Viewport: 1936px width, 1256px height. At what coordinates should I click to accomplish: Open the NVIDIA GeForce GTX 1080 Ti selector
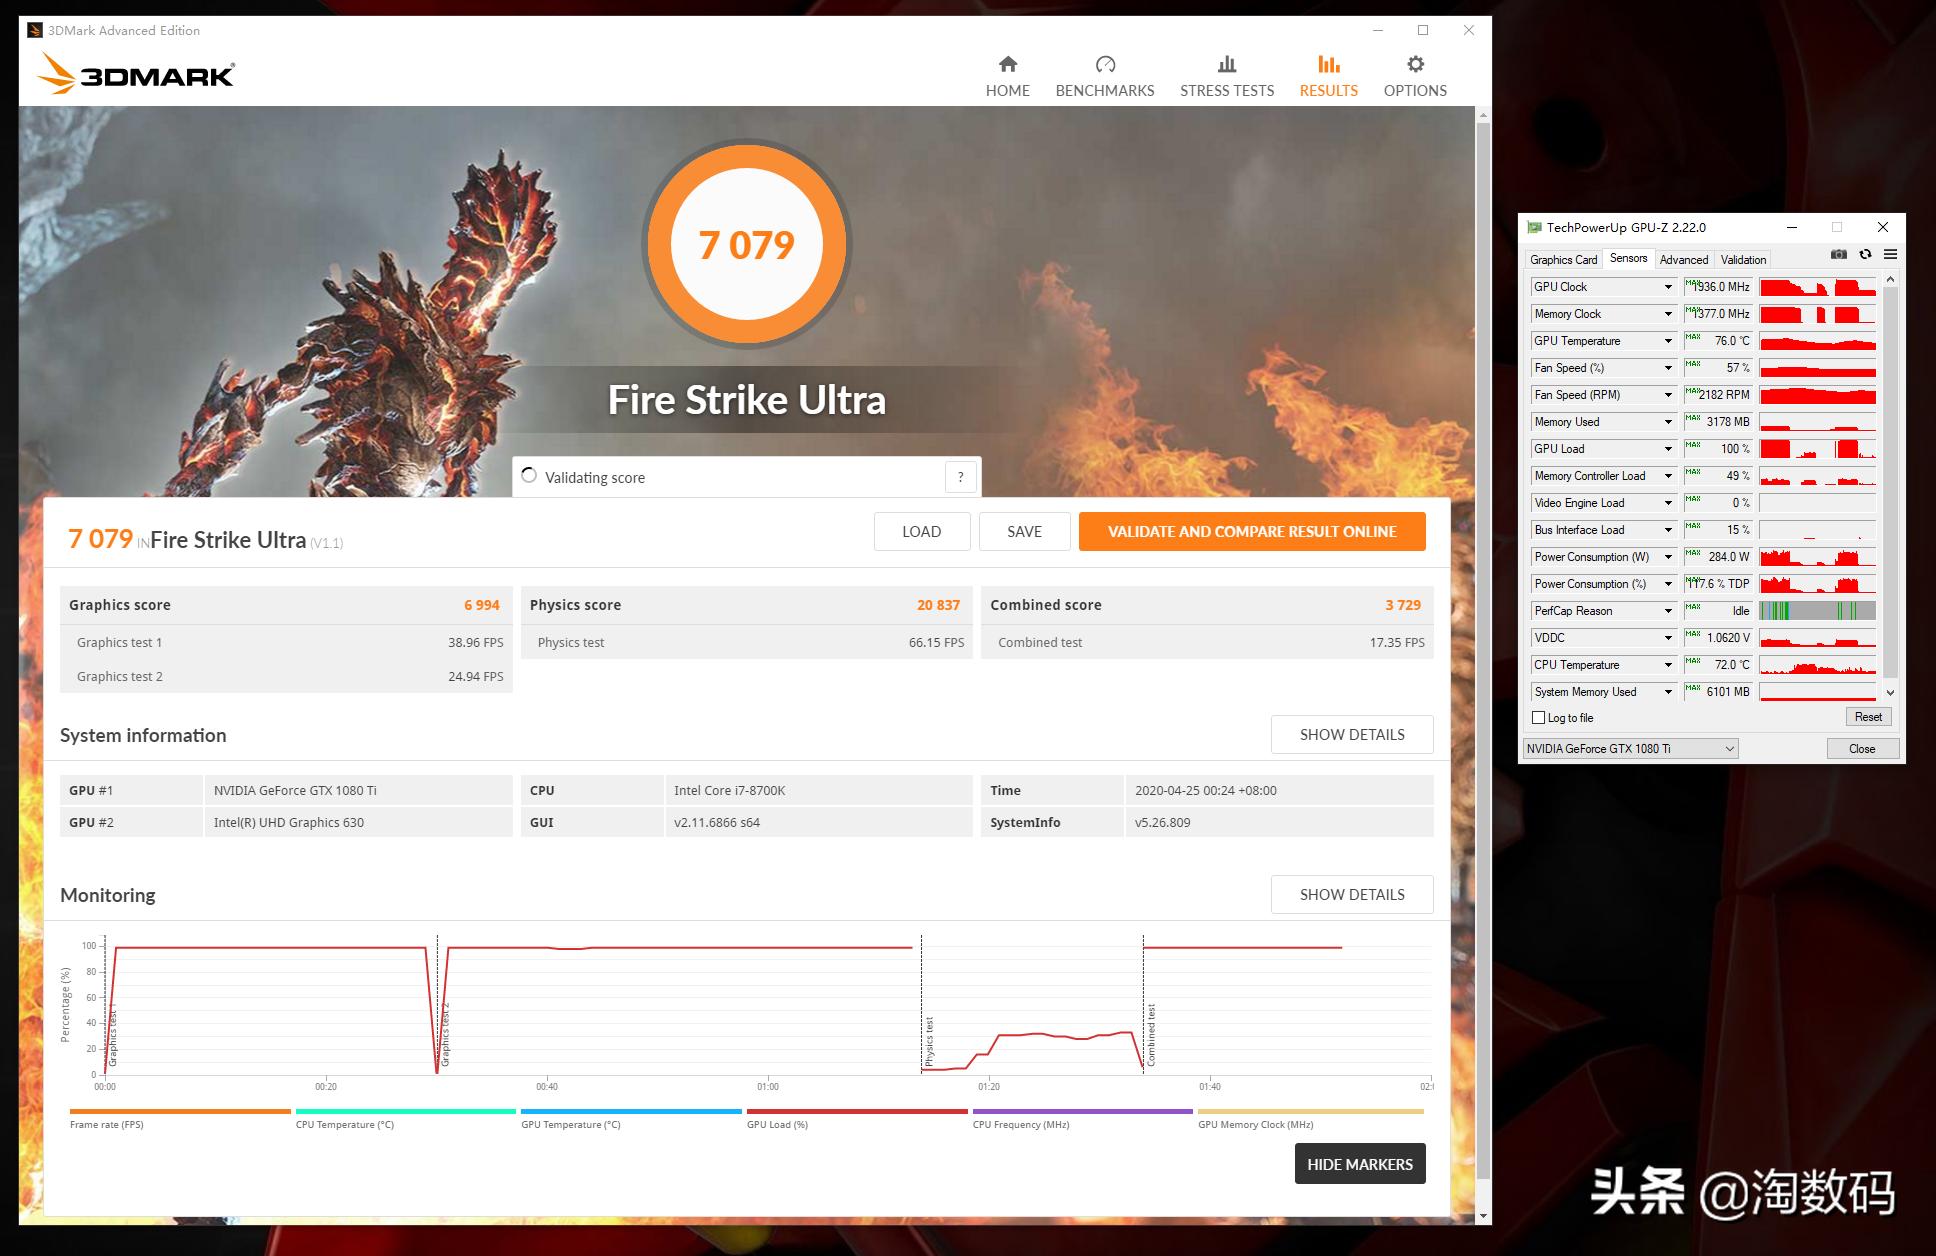(x=1630, y=749)
